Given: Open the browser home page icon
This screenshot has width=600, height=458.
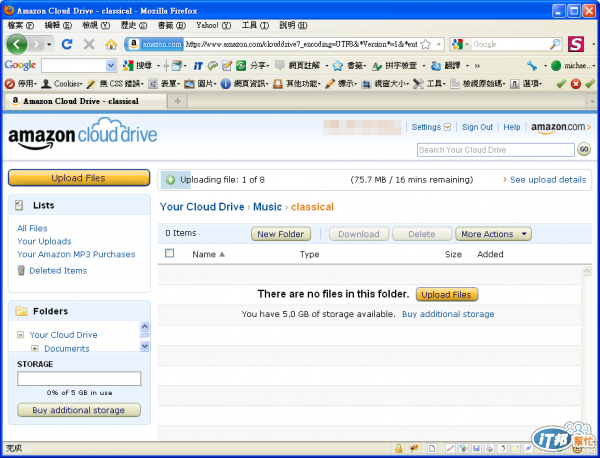Looking at the screenshot, I should point(111,44).
